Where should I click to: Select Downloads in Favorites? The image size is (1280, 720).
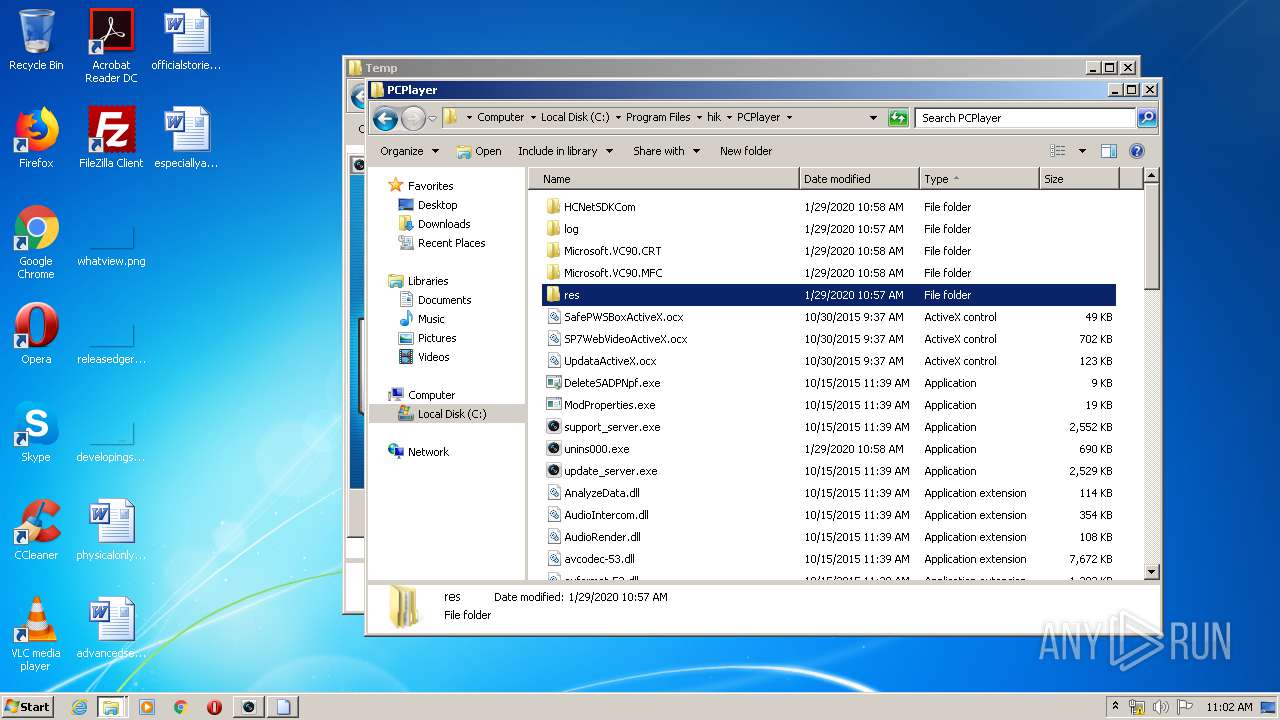coord(434,224)
